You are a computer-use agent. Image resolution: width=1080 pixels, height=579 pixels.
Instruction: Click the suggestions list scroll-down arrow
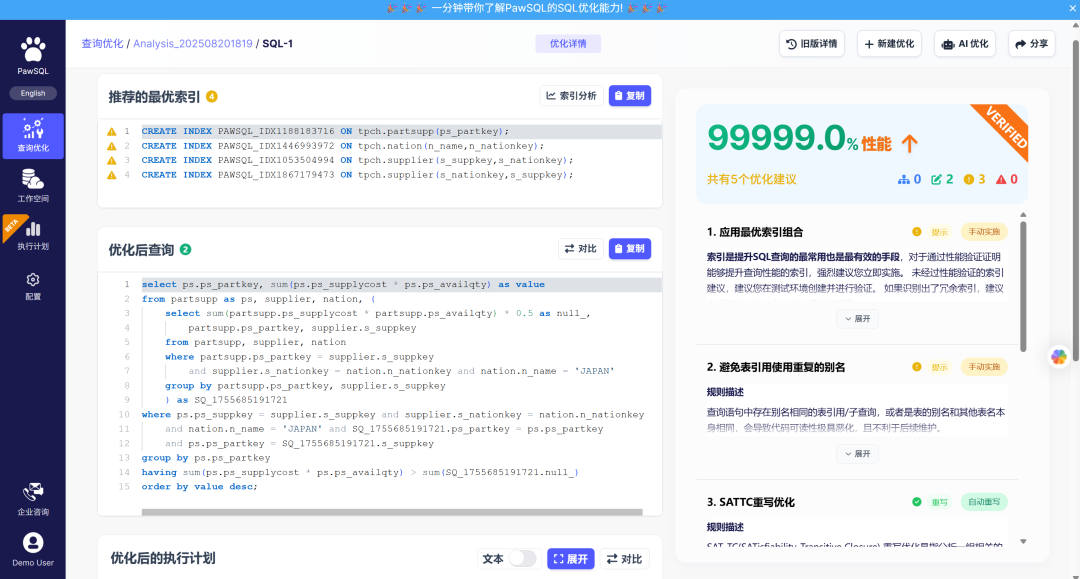click(1024, 542)
